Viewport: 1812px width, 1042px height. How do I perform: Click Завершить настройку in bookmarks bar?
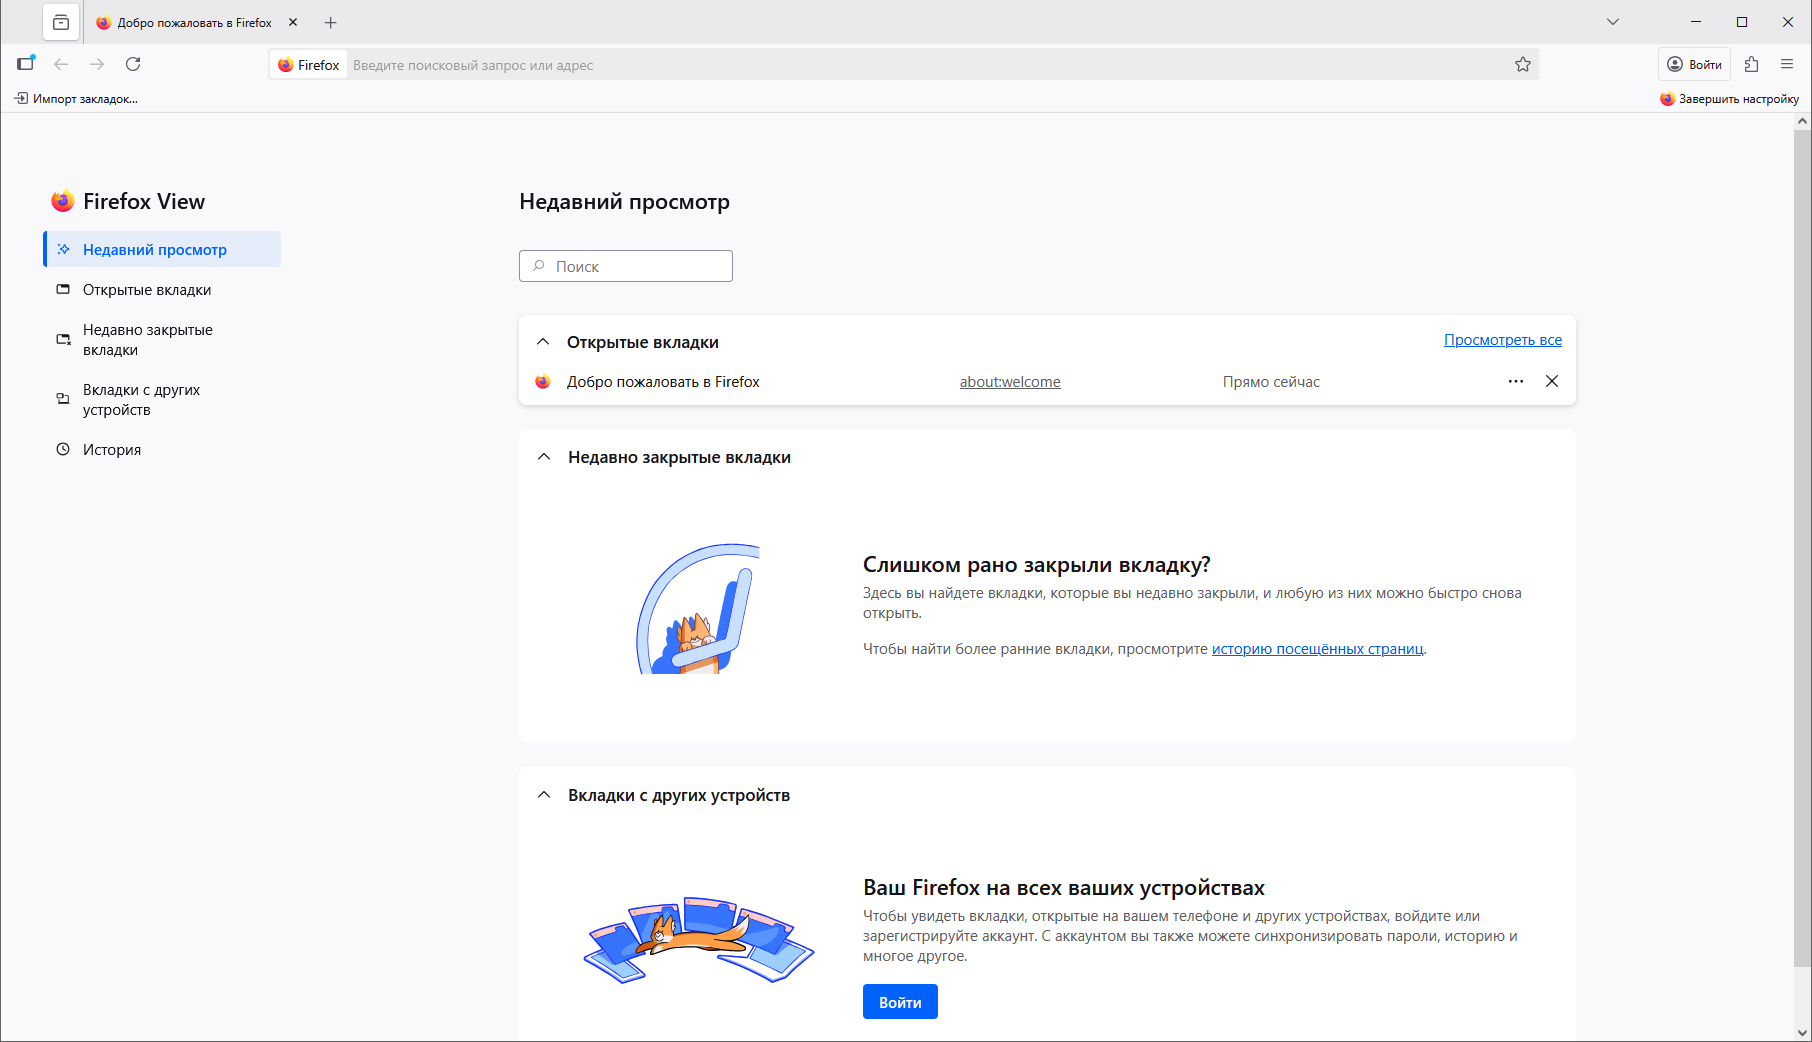[1730, 99]
